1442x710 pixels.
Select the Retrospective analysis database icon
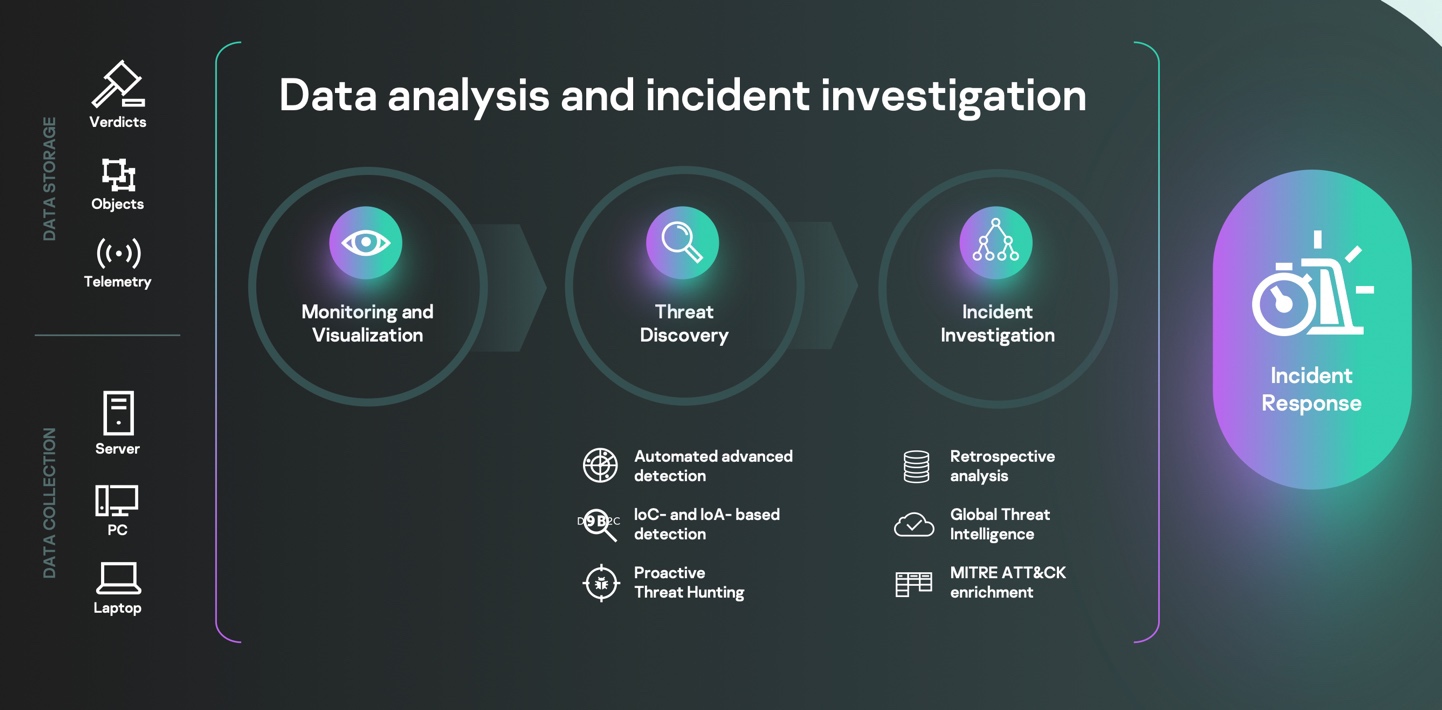[916, 467]
